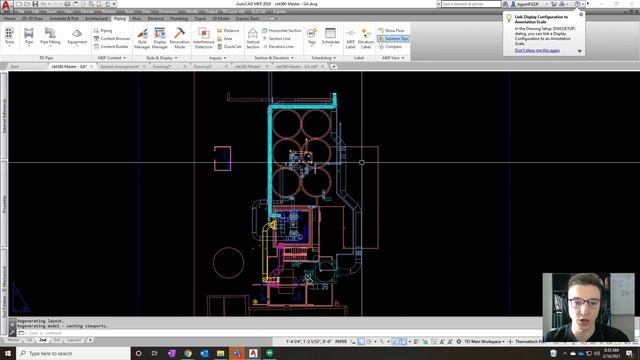
Task: Click the Area inquiry tool
Action: (225, 38)
